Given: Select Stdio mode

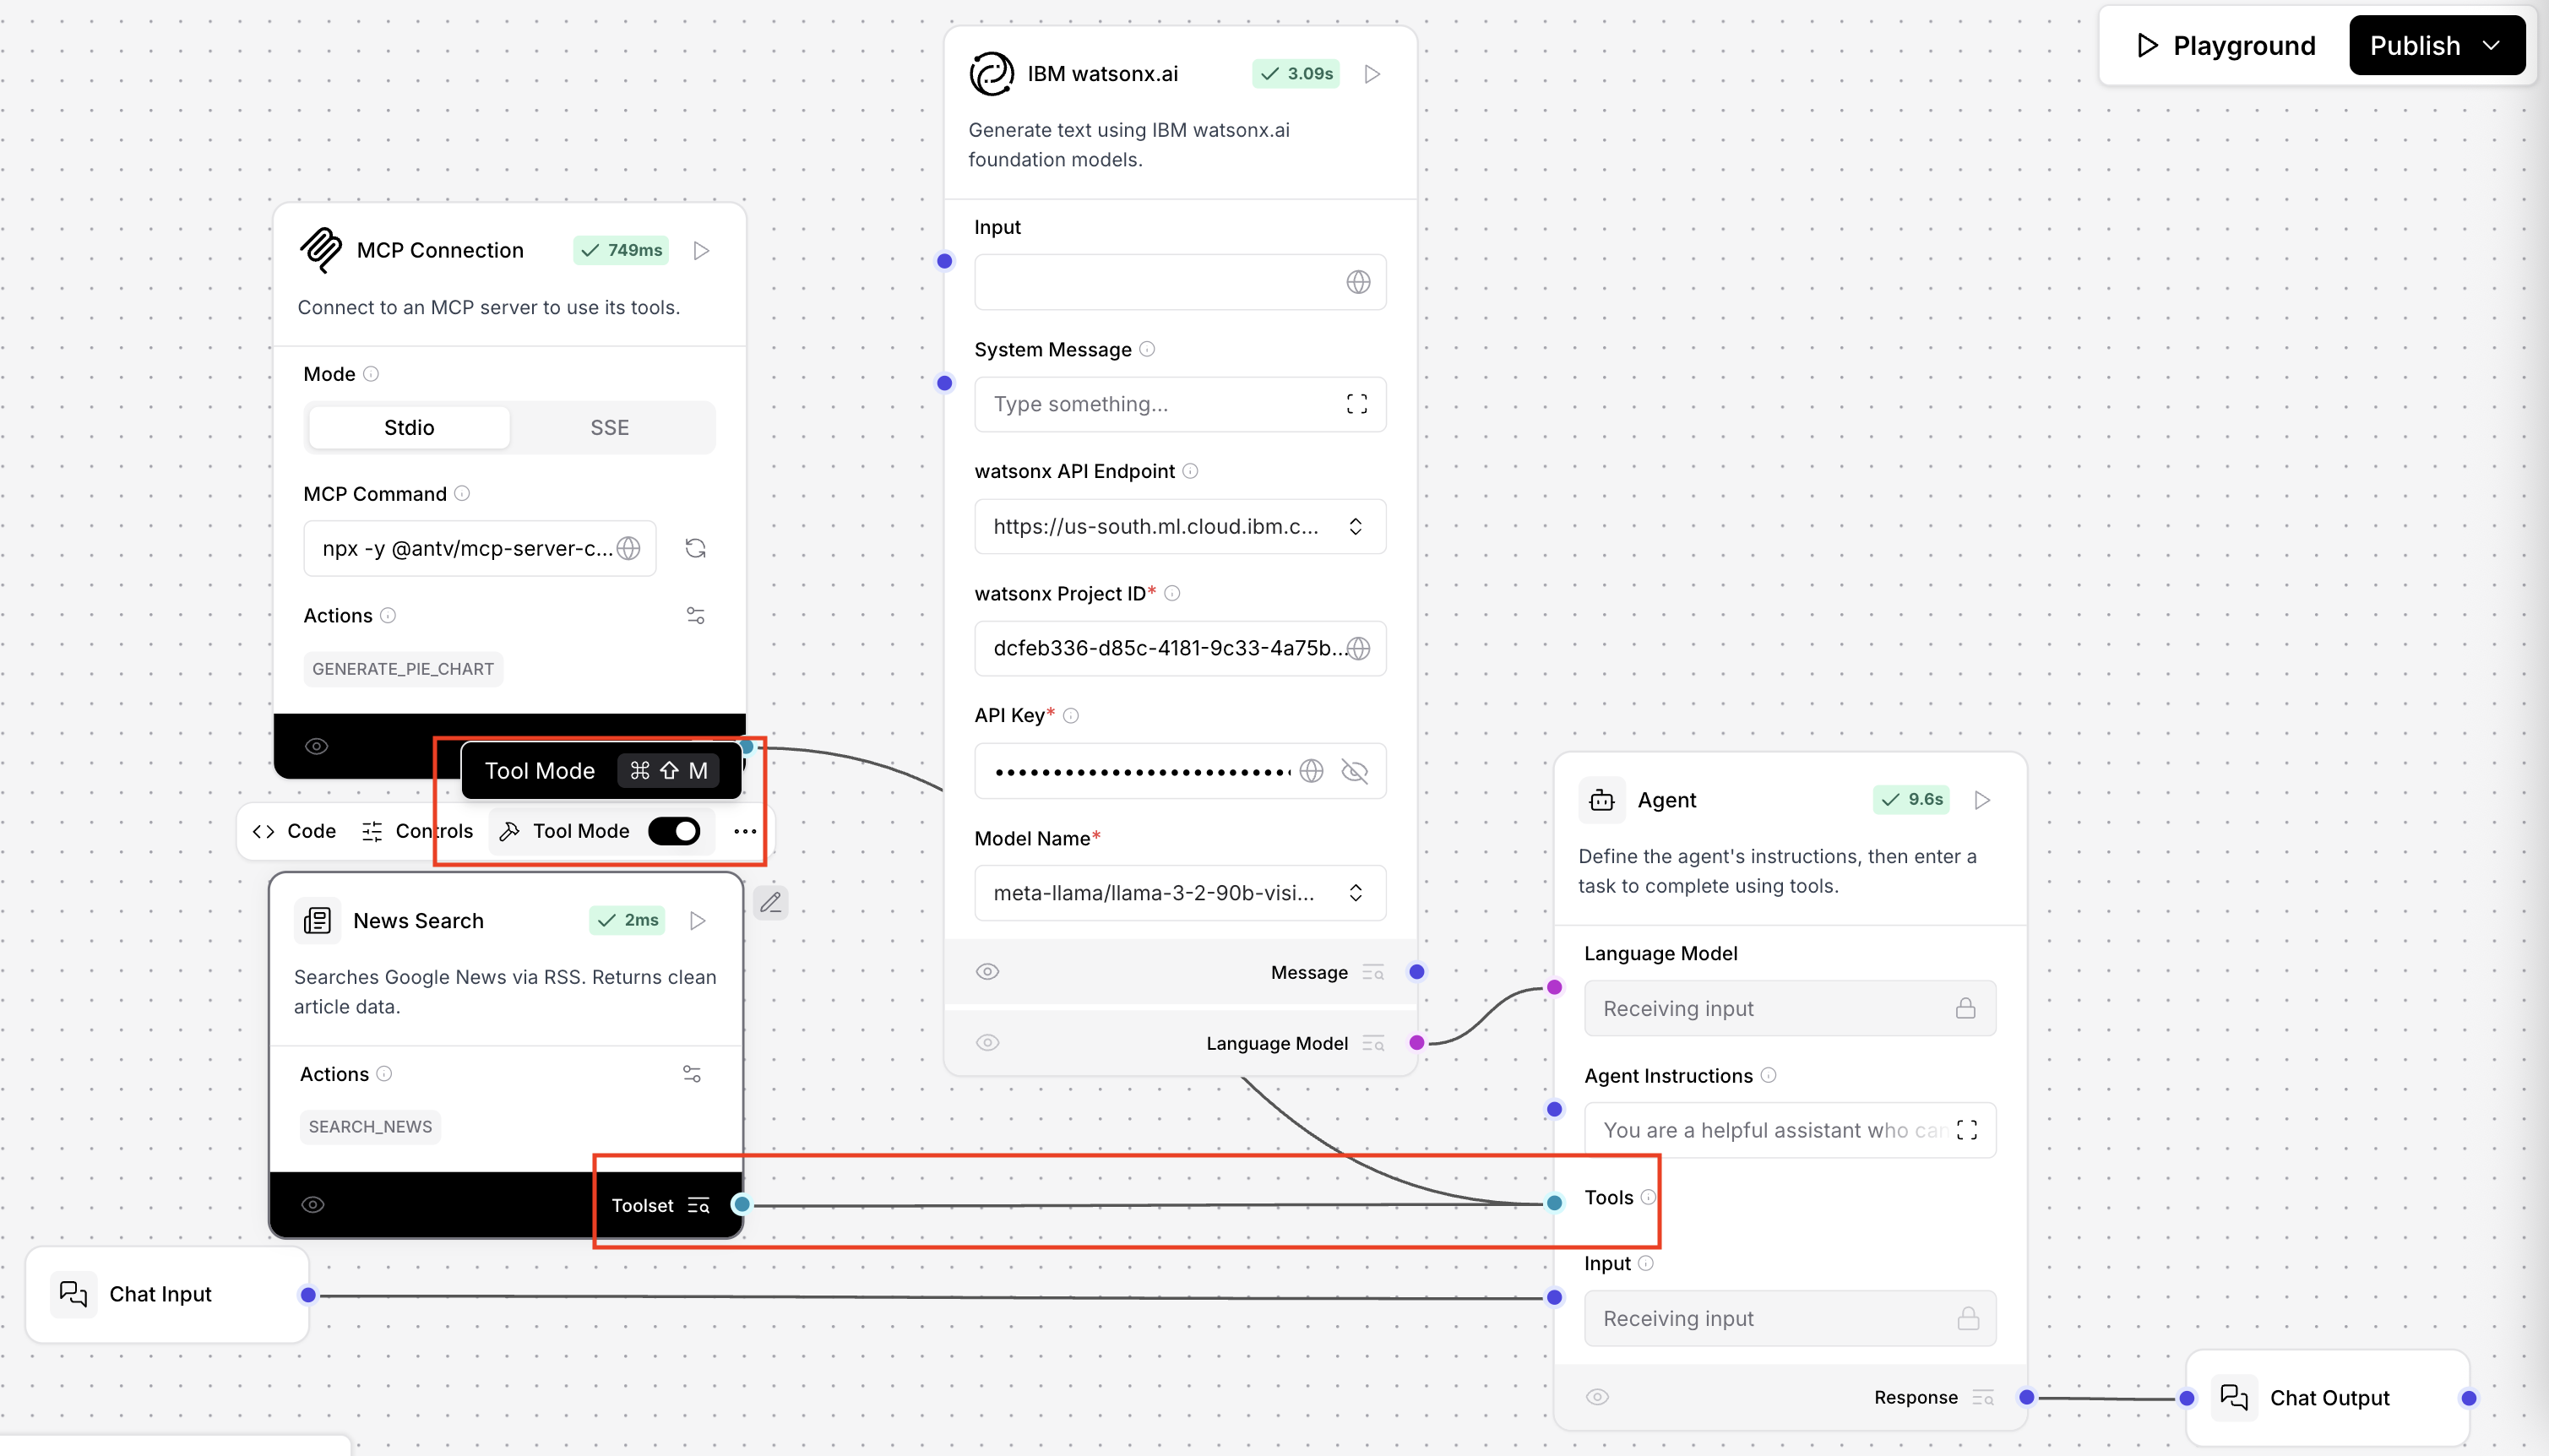Looking at the screenshot, I should 409,428.
